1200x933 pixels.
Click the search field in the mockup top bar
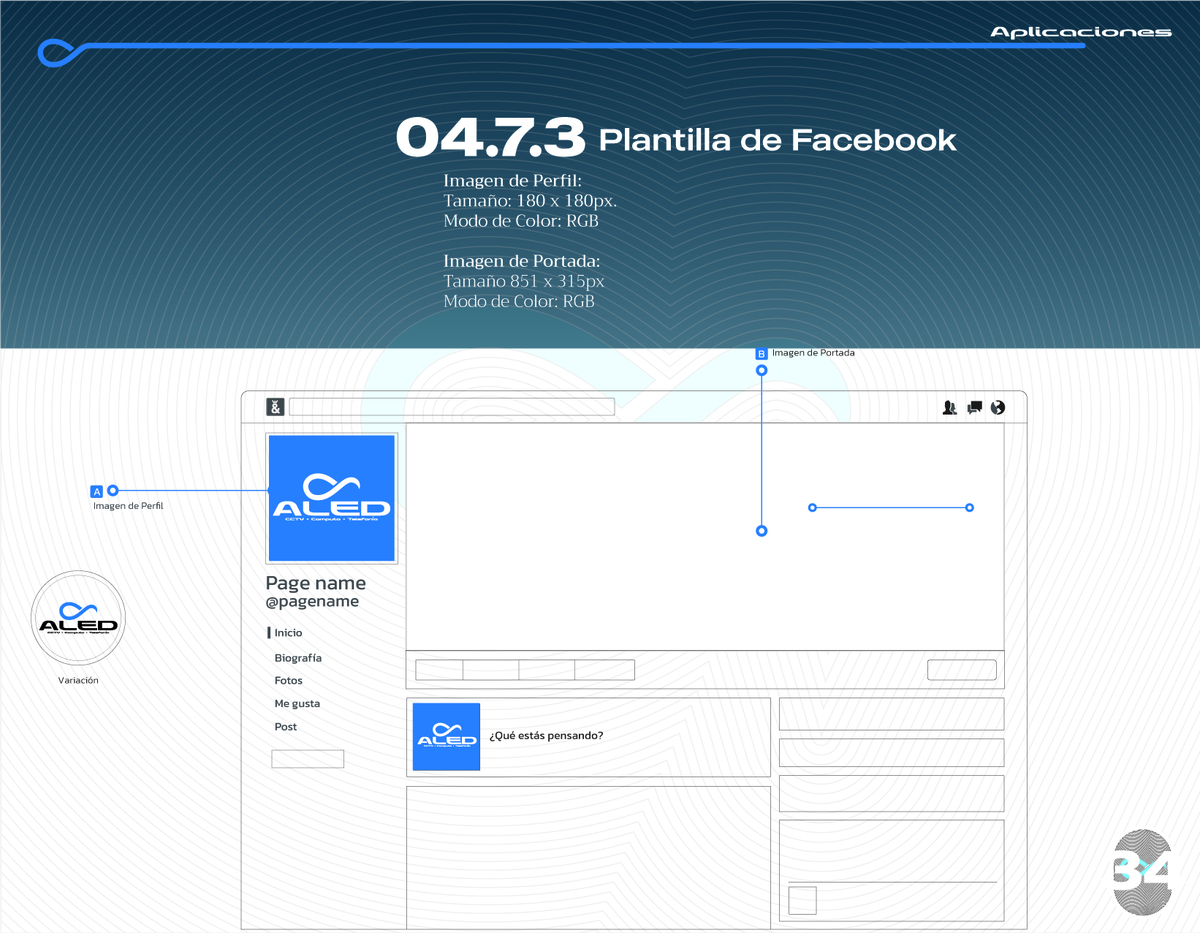coord(451,407)
